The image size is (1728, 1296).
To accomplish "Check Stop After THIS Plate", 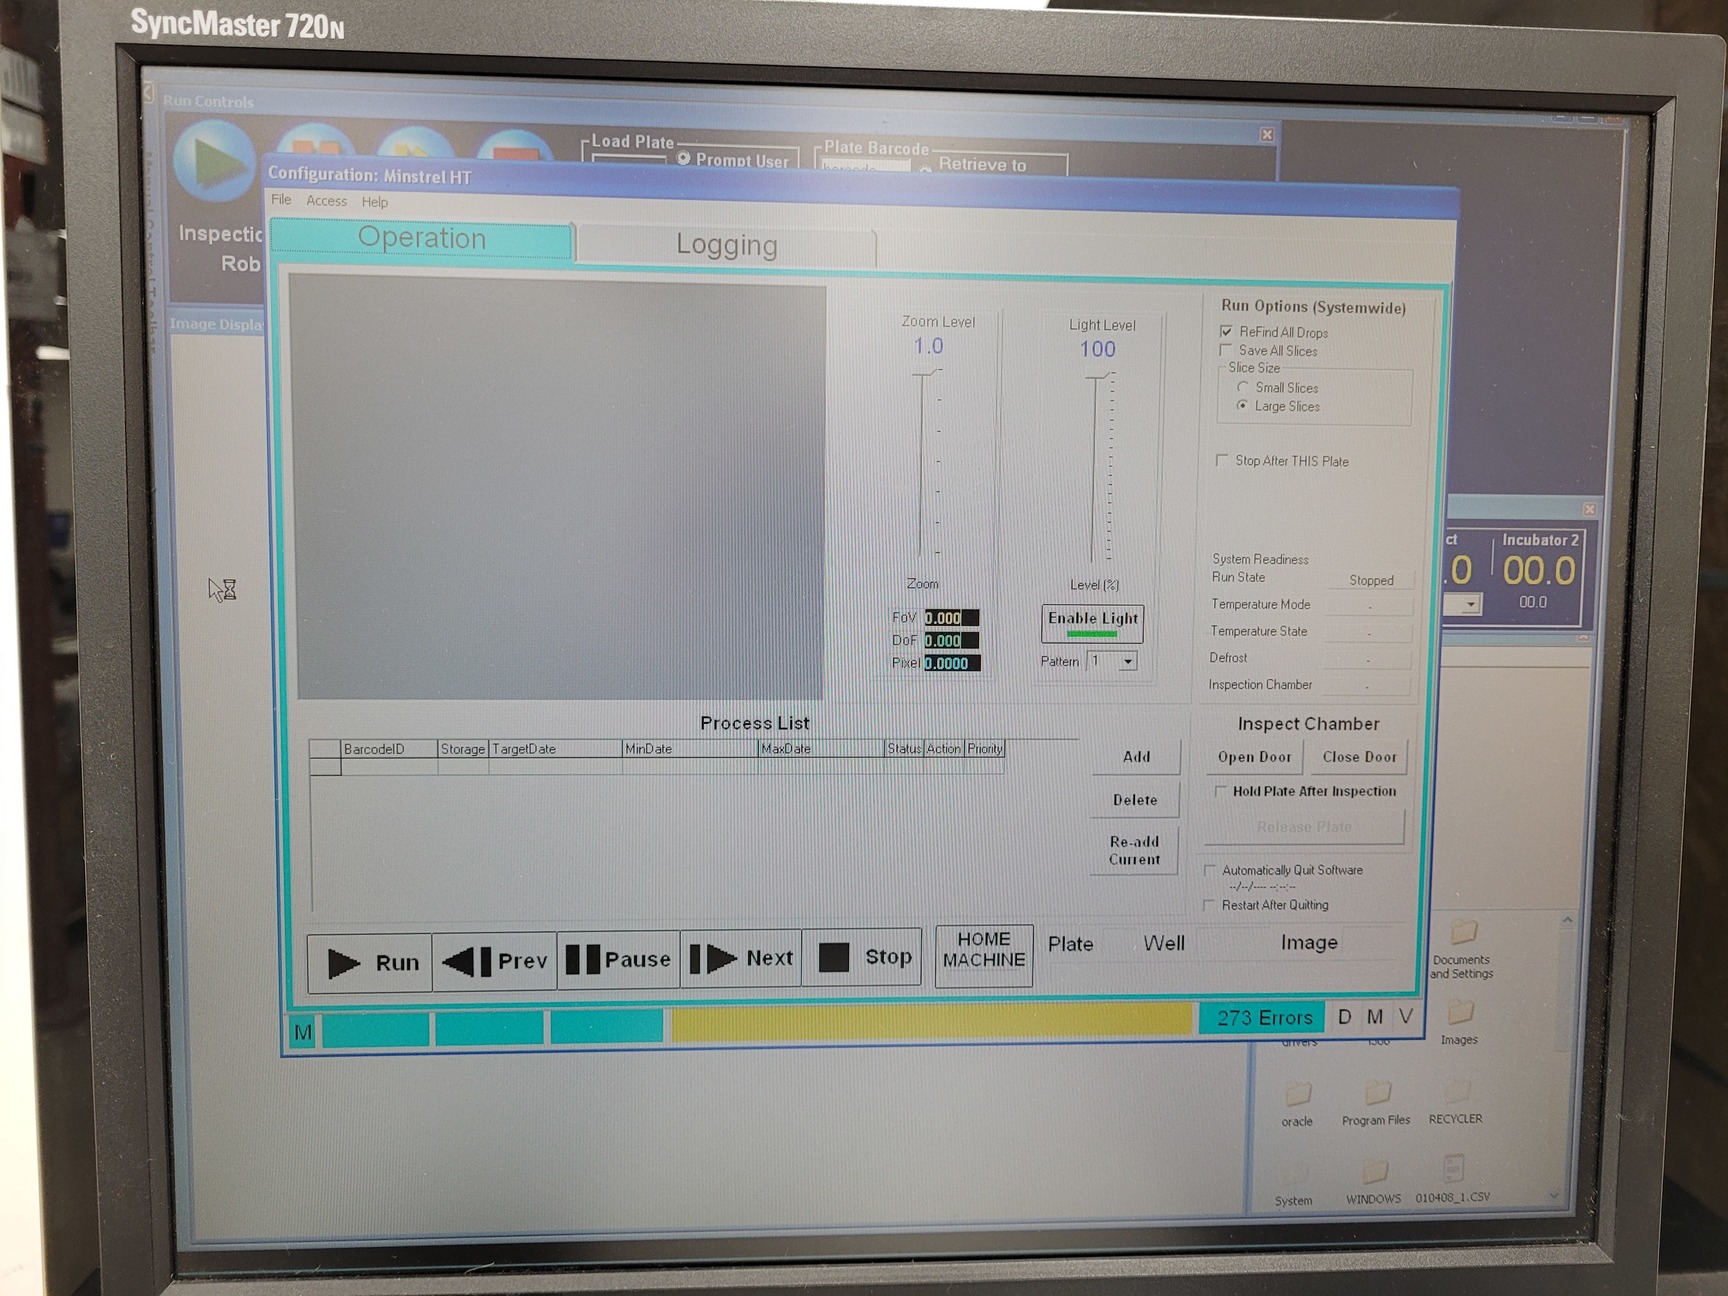I will tap(1222, 461).
